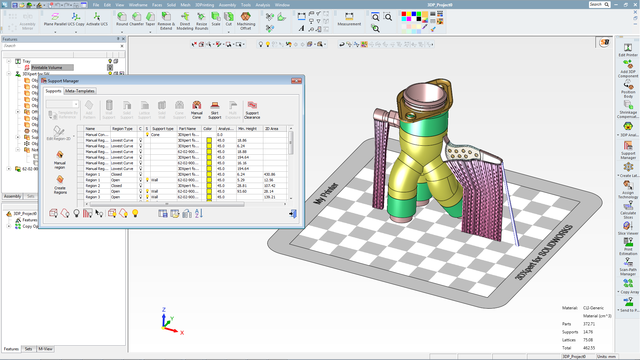The width and height of the screenshot is (640, 360).
Task: Click the Plane Parallel tool
Action: [x=55, y=19]
